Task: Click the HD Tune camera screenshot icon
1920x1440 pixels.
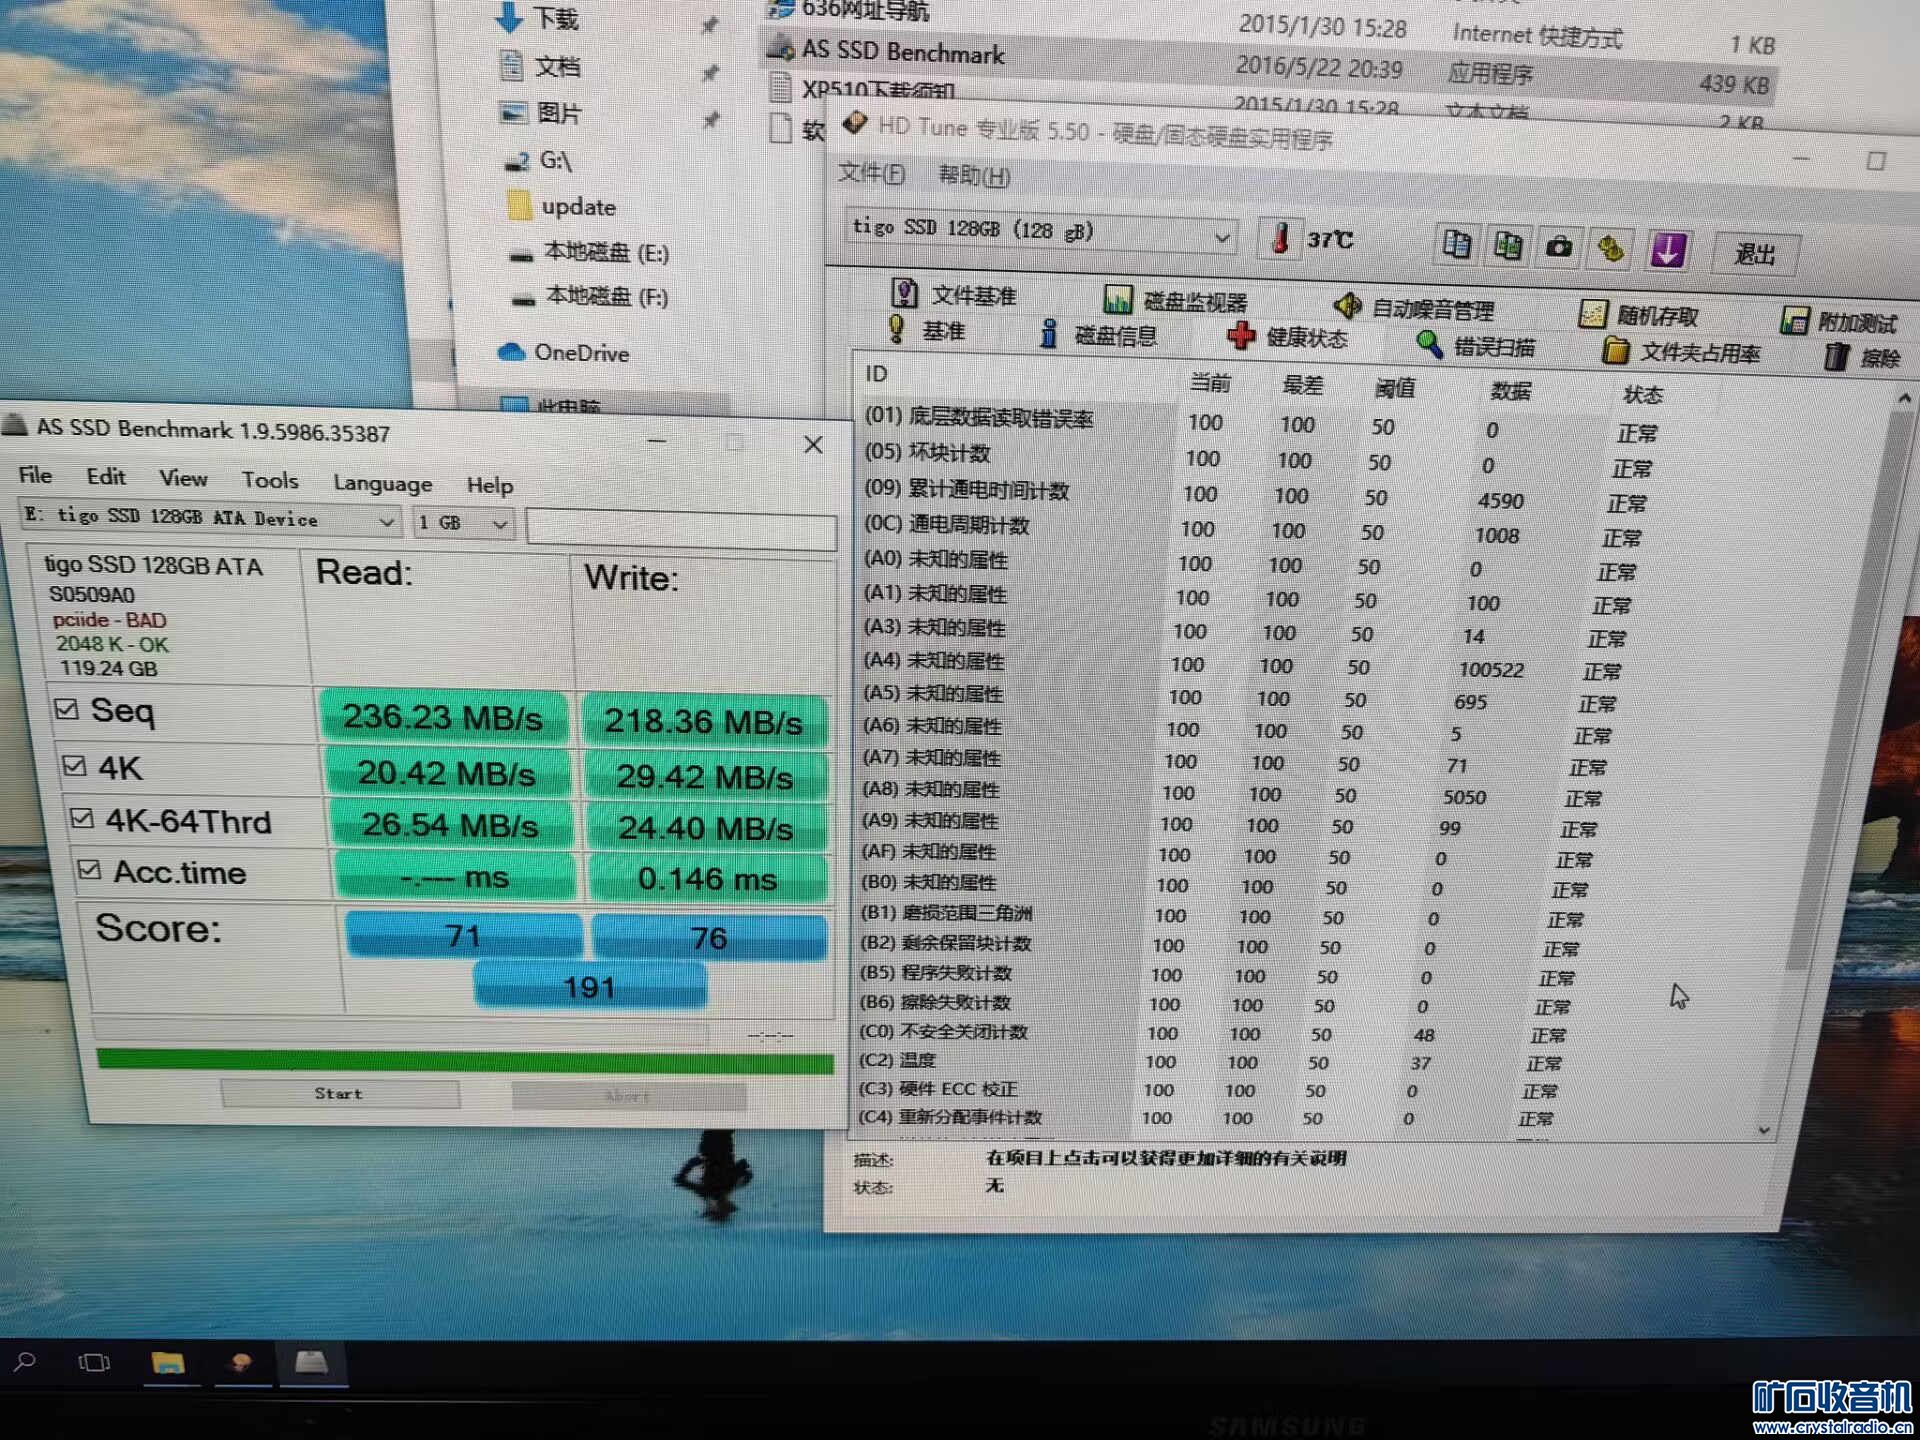Action: point(1558,247)
